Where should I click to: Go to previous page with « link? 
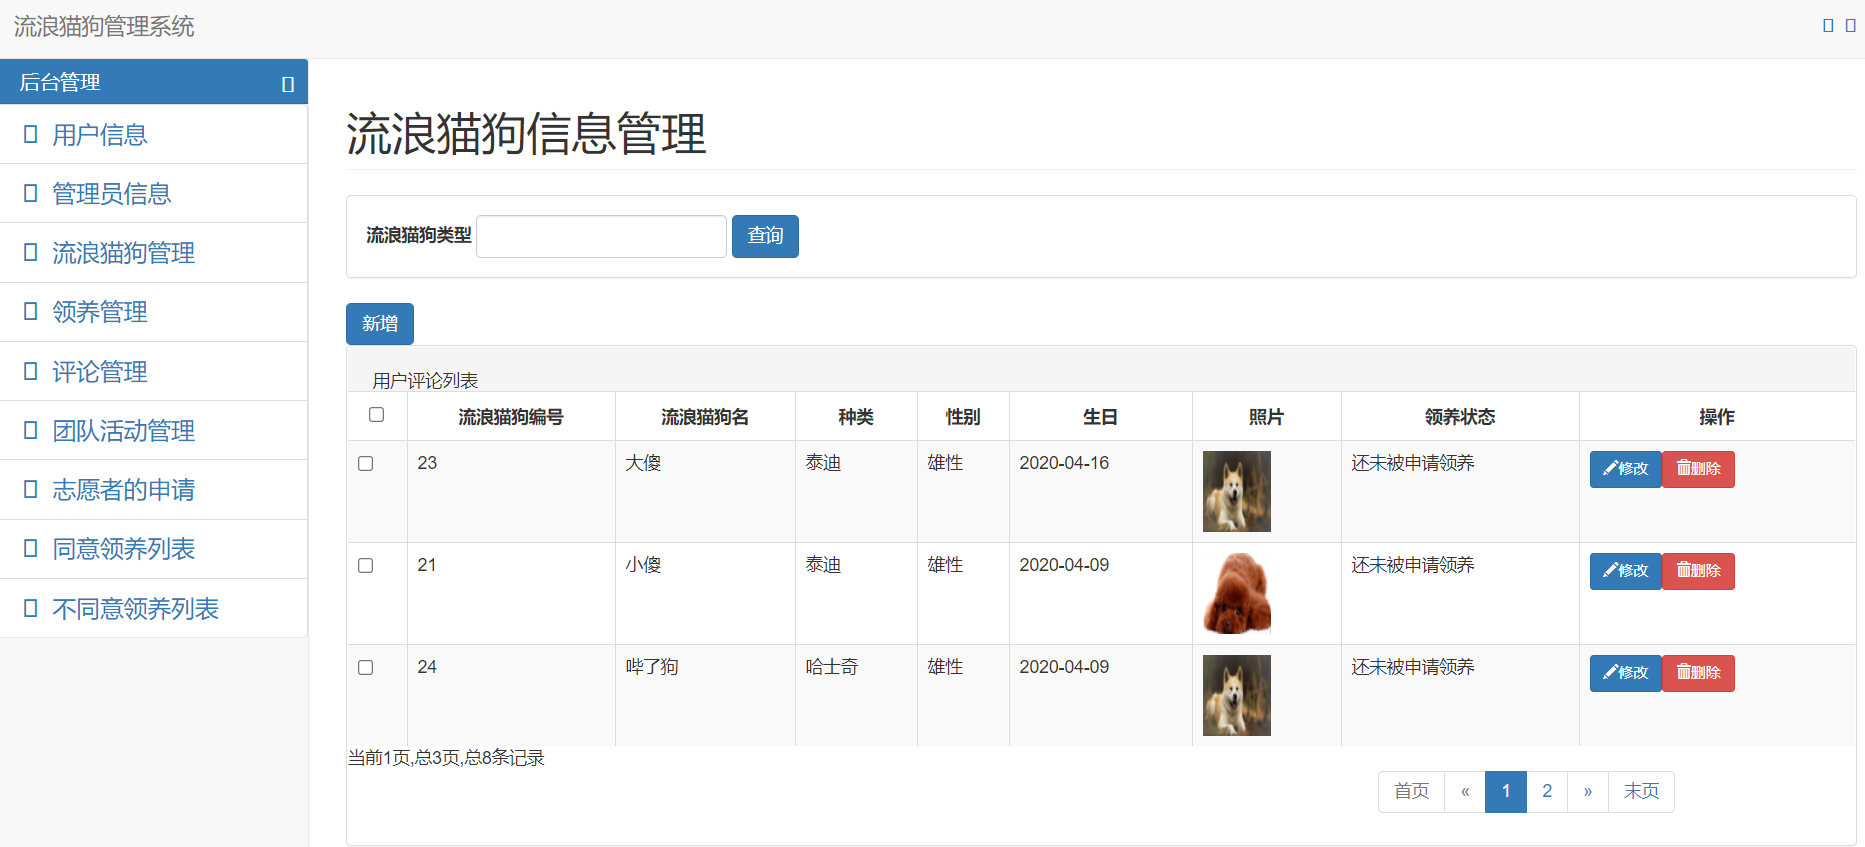(x=1465, y=792)
